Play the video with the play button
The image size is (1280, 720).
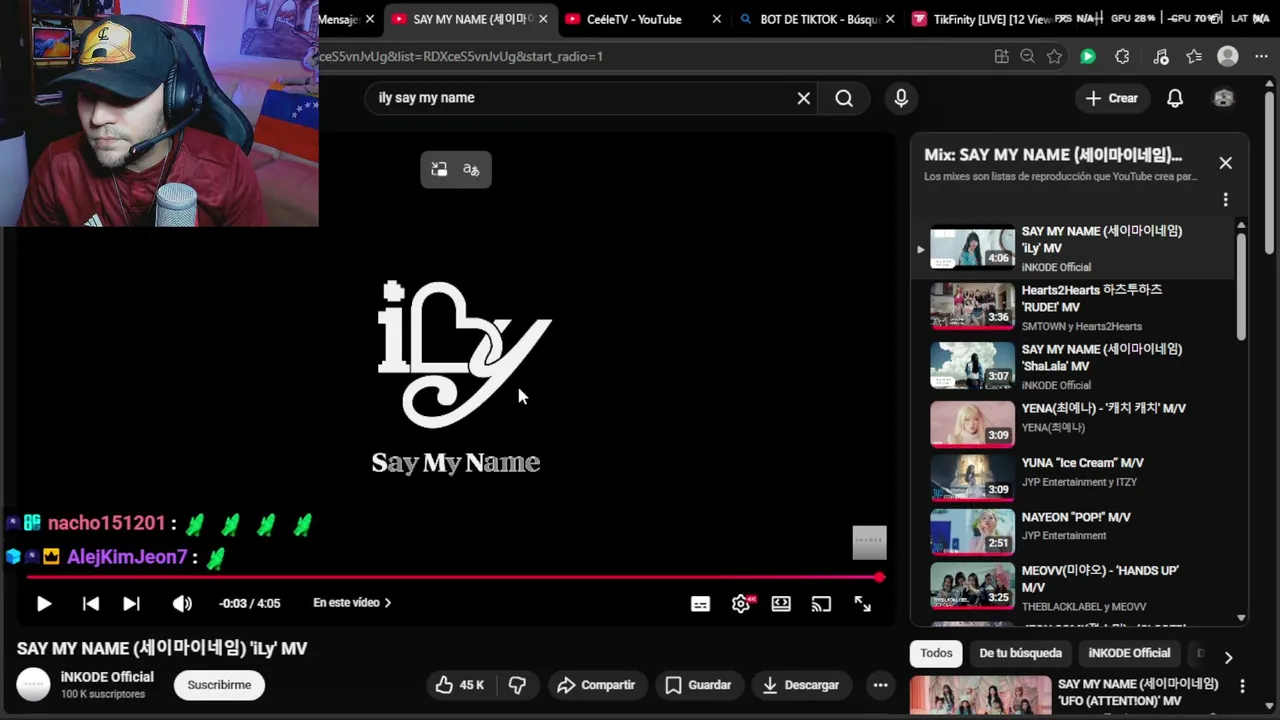coord(44,603)
